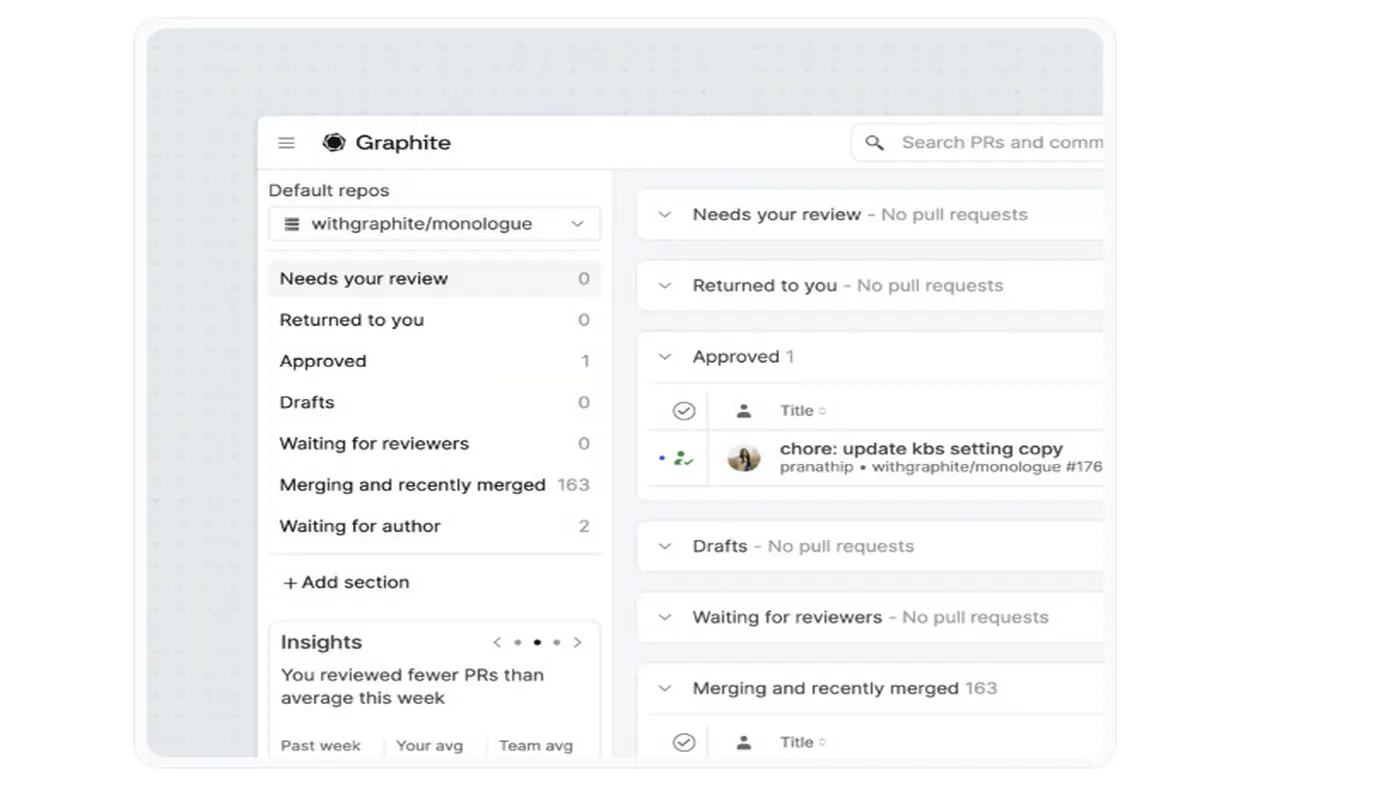Go to previous insight with left arrow
Screen dimensions: 1400x787
[497, 643]
